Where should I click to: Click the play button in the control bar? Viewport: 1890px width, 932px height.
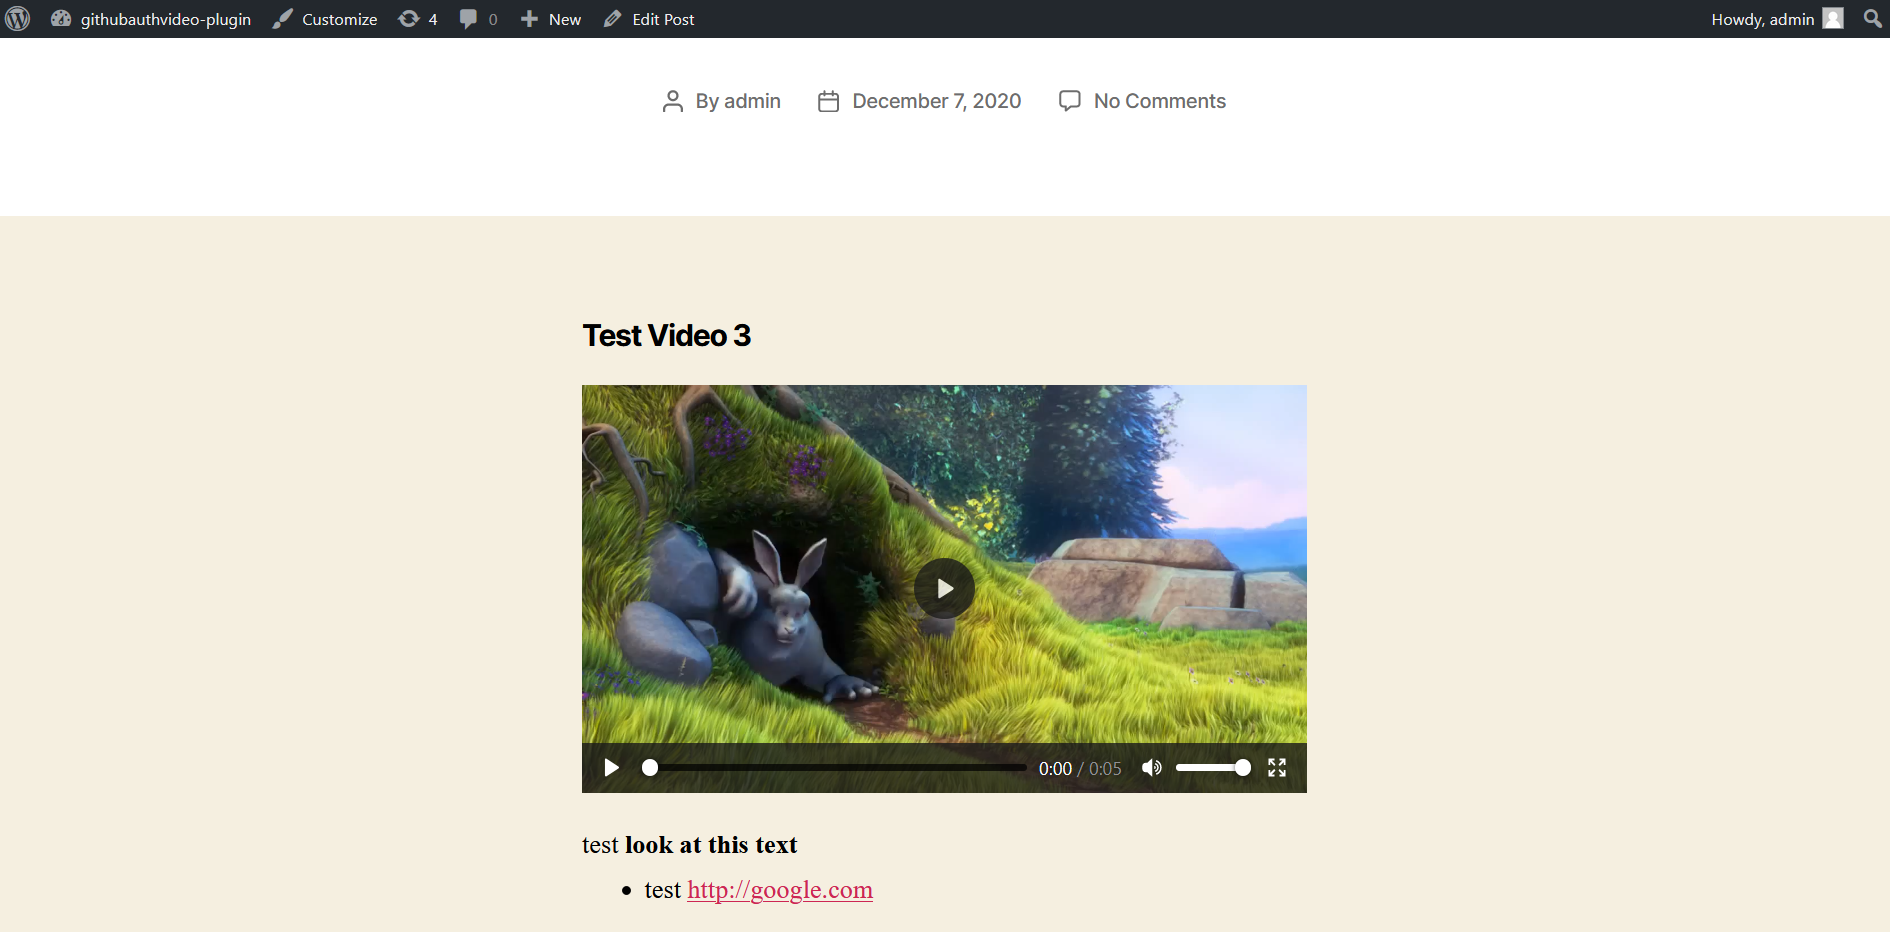tap(611, 768)
